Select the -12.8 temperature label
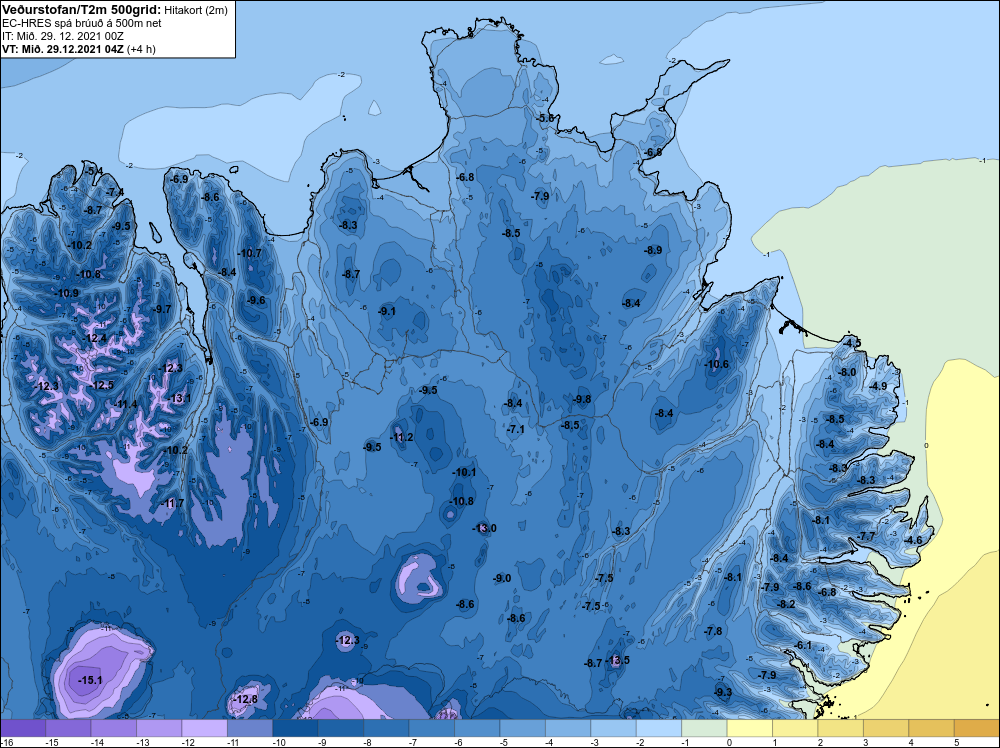This screenshot has width=1000, height=748. click(246, 699)
